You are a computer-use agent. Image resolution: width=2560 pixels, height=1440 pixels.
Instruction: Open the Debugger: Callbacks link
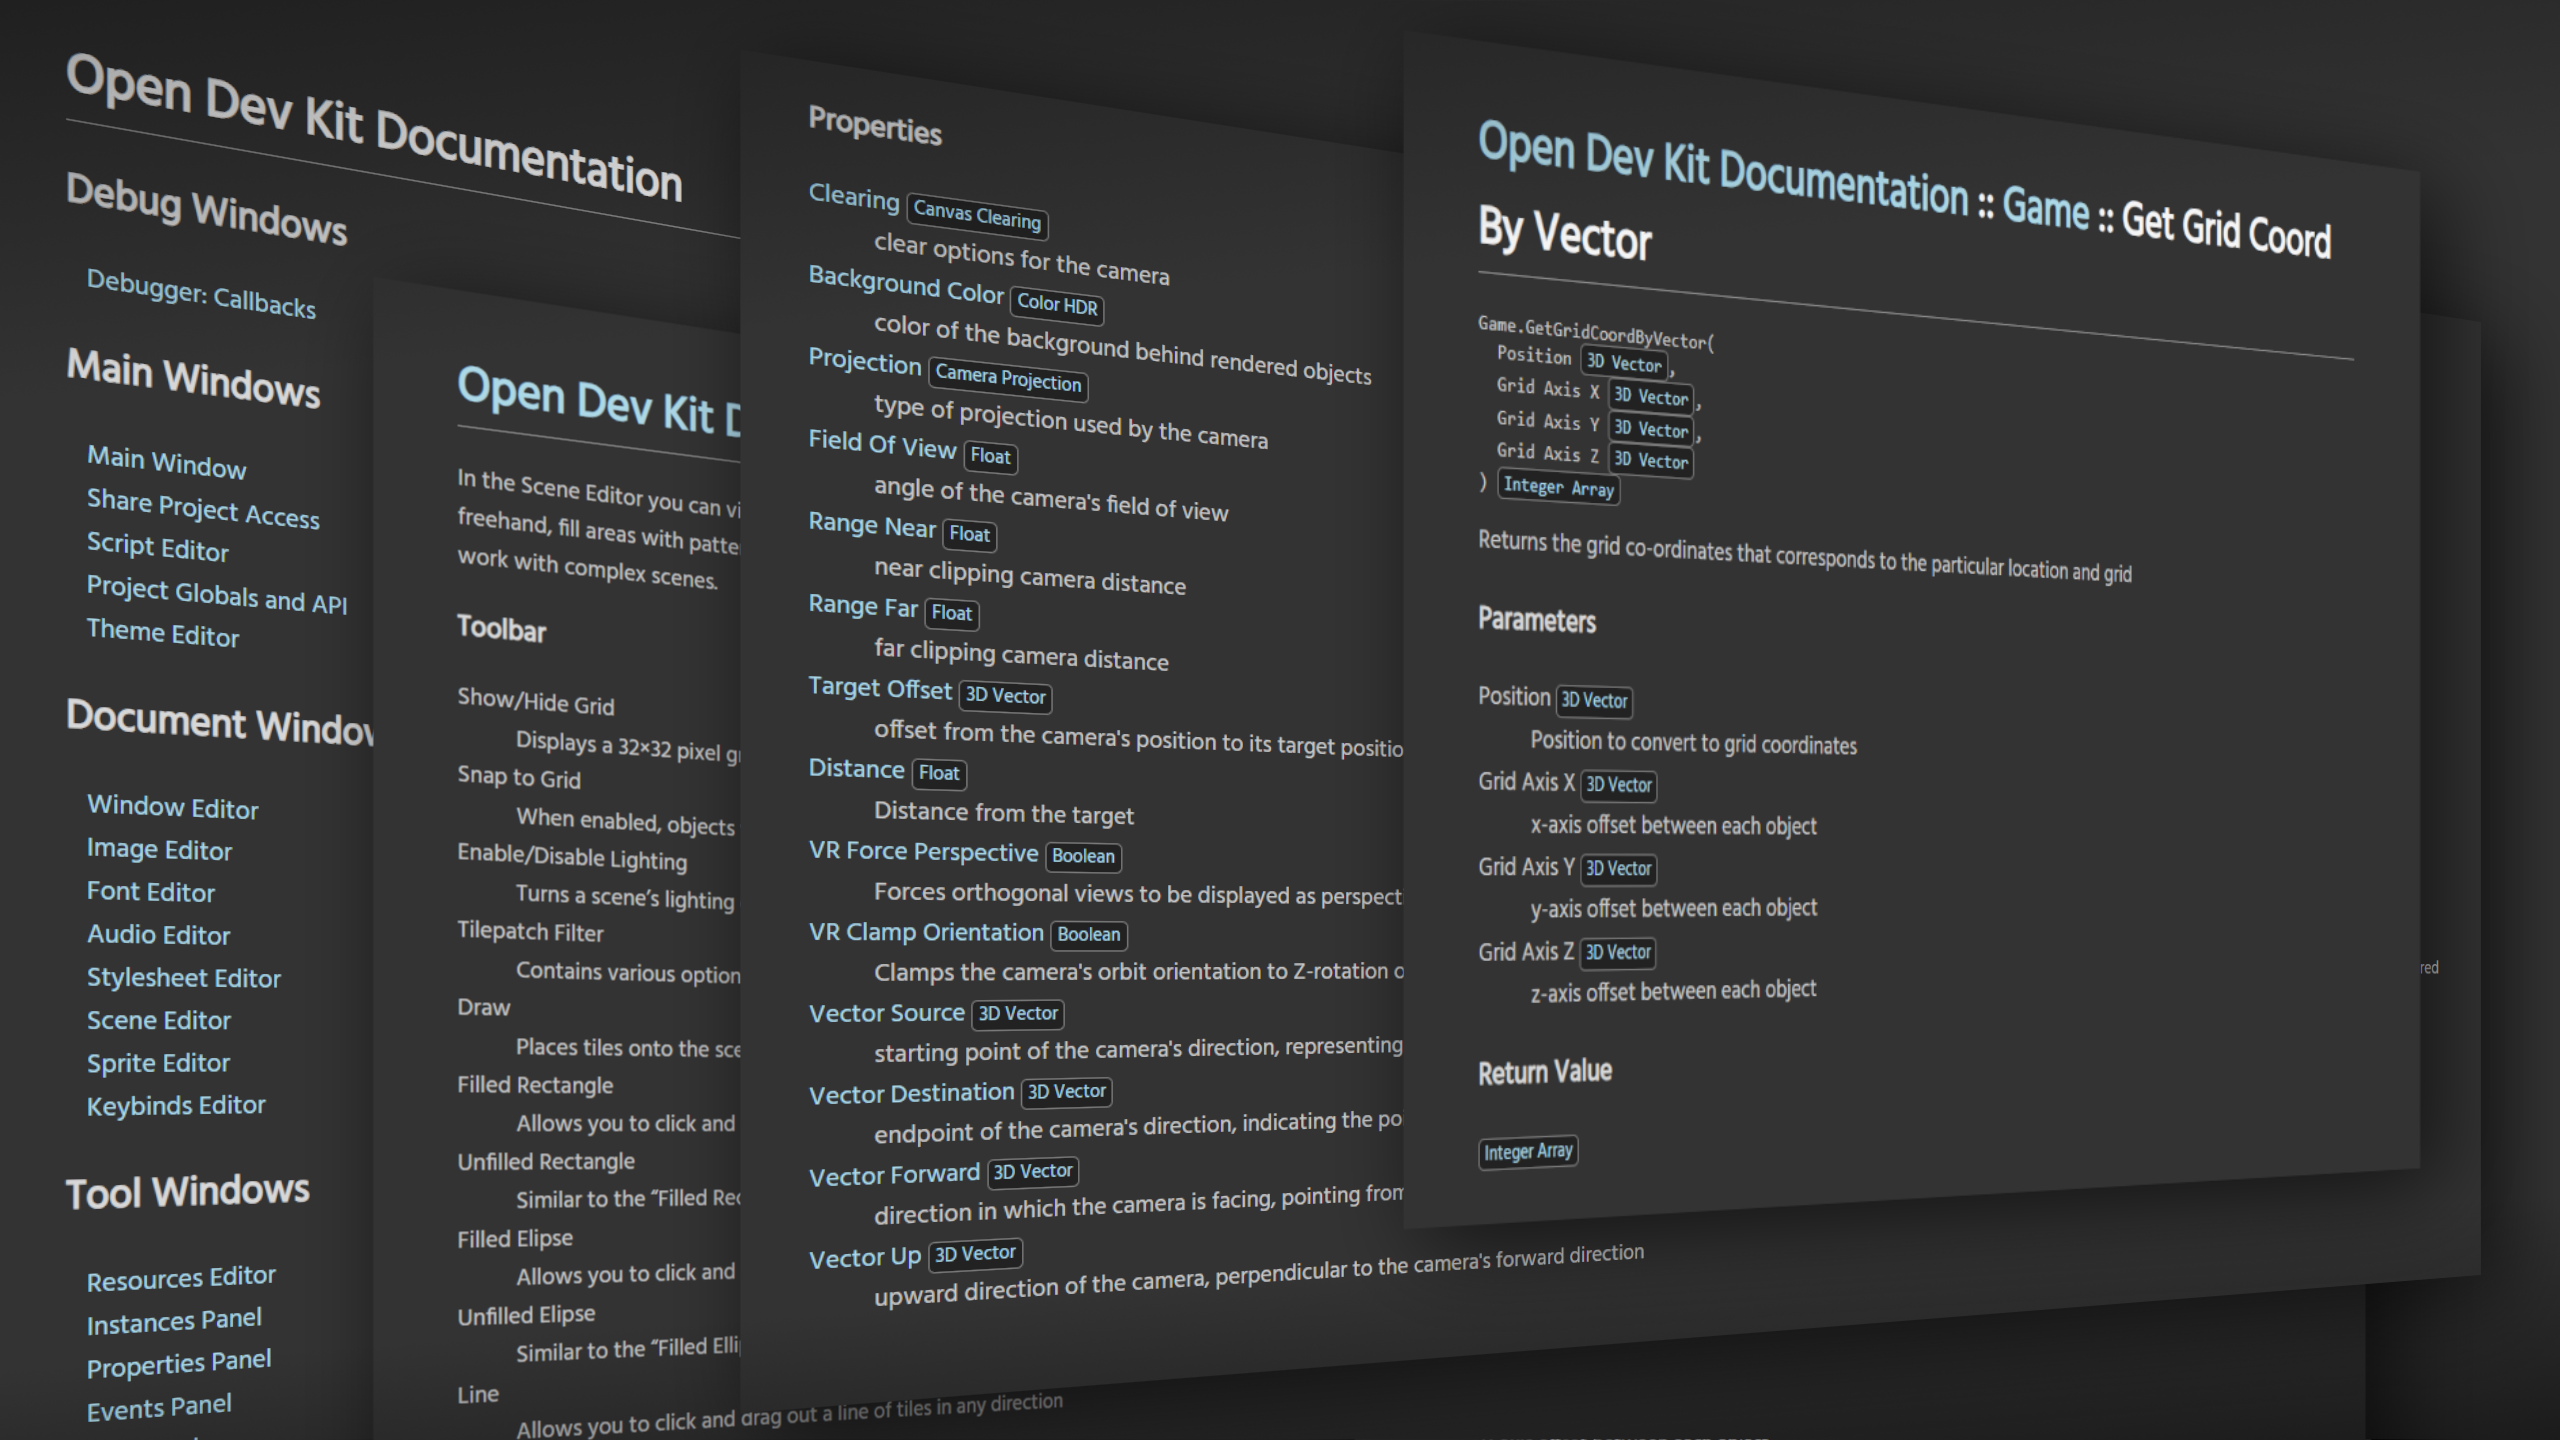coord(201,295)
